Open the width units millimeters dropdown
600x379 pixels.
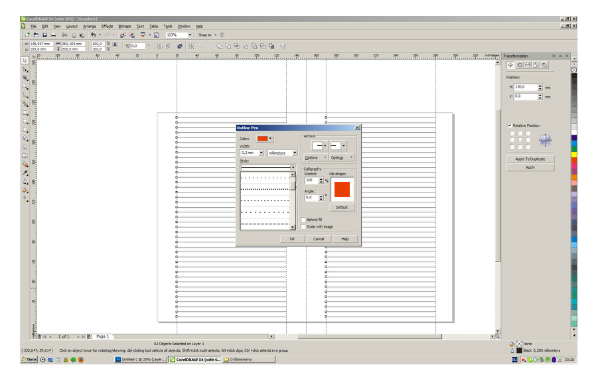click(295, 153)
